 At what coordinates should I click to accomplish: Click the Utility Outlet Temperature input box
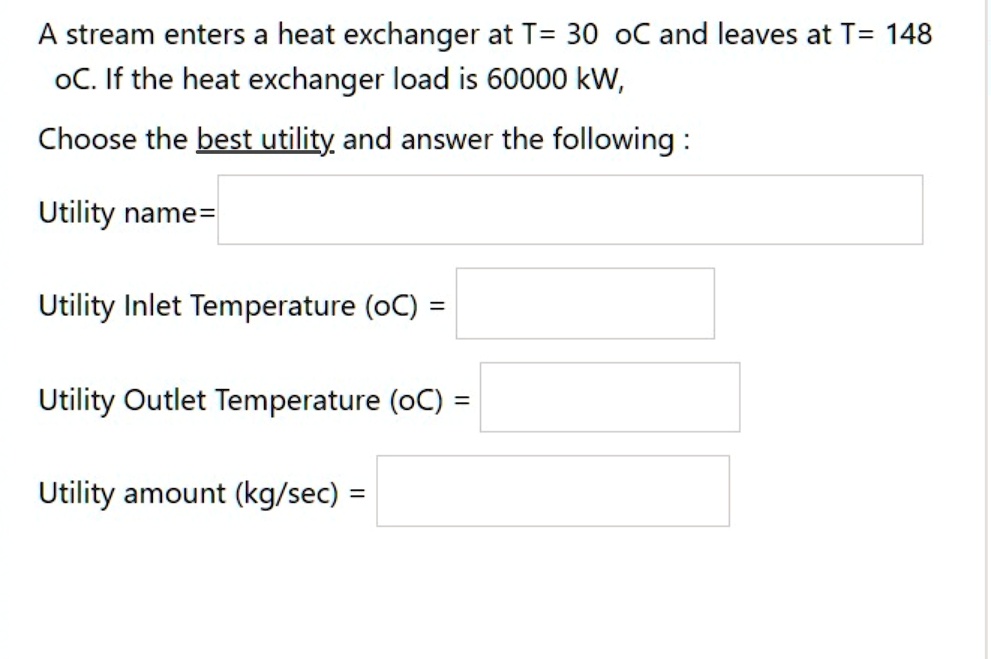coord(610,397)
